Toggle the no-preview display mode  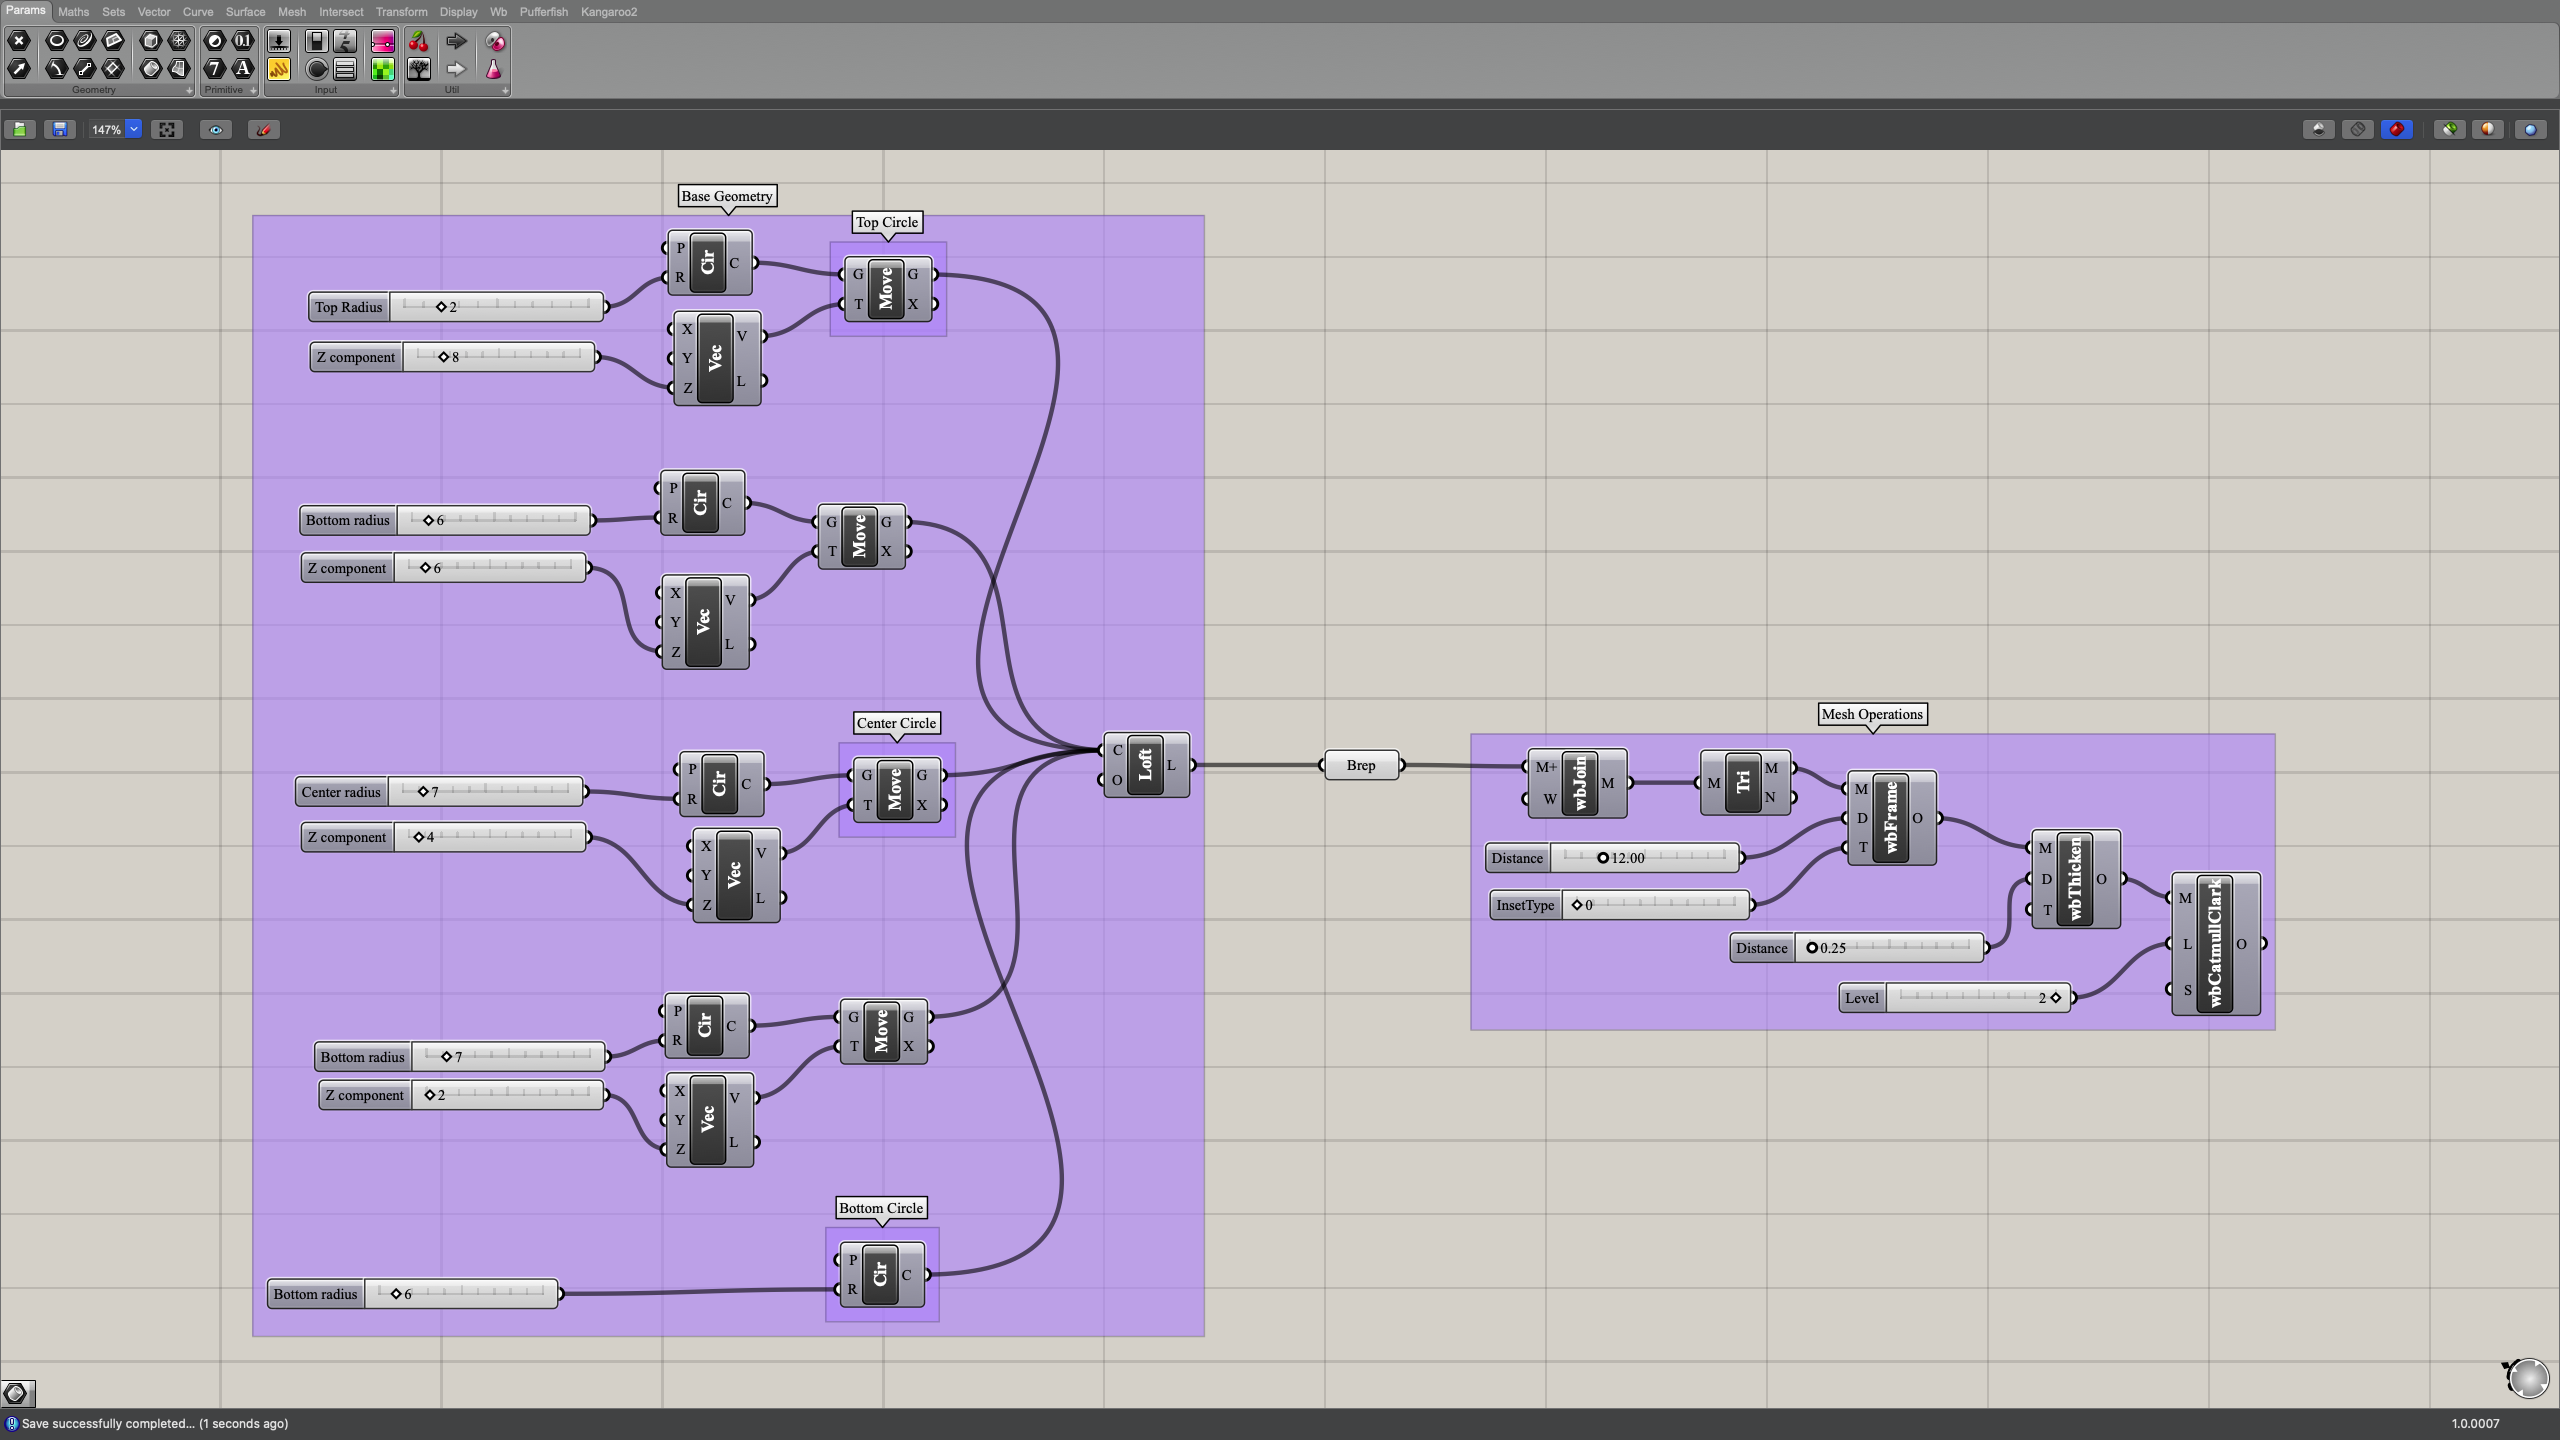pyautogui.click(x=2319, y=129)
